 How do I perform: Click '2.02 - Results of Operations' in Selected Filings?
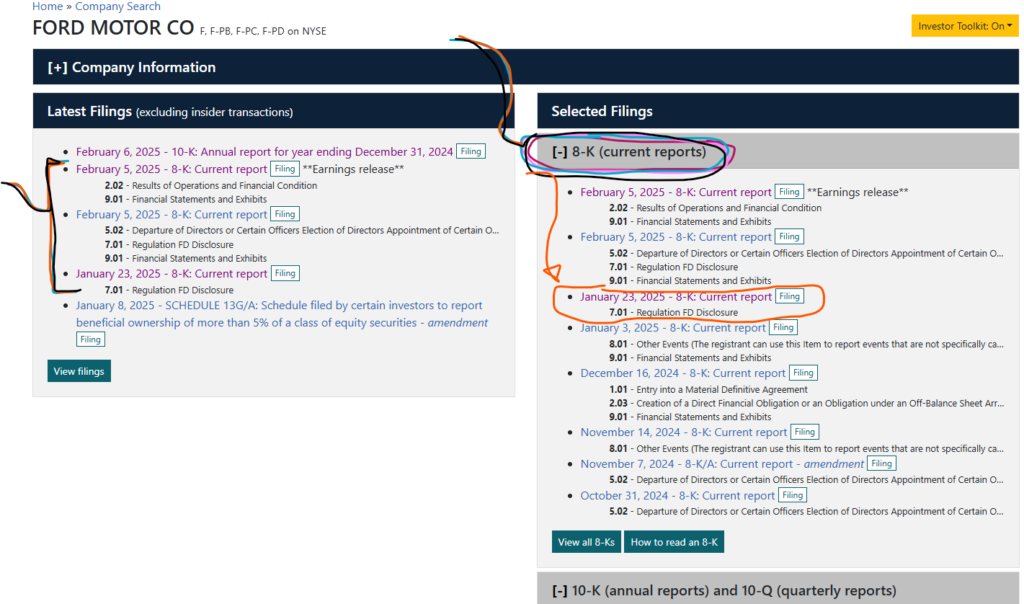716,208
